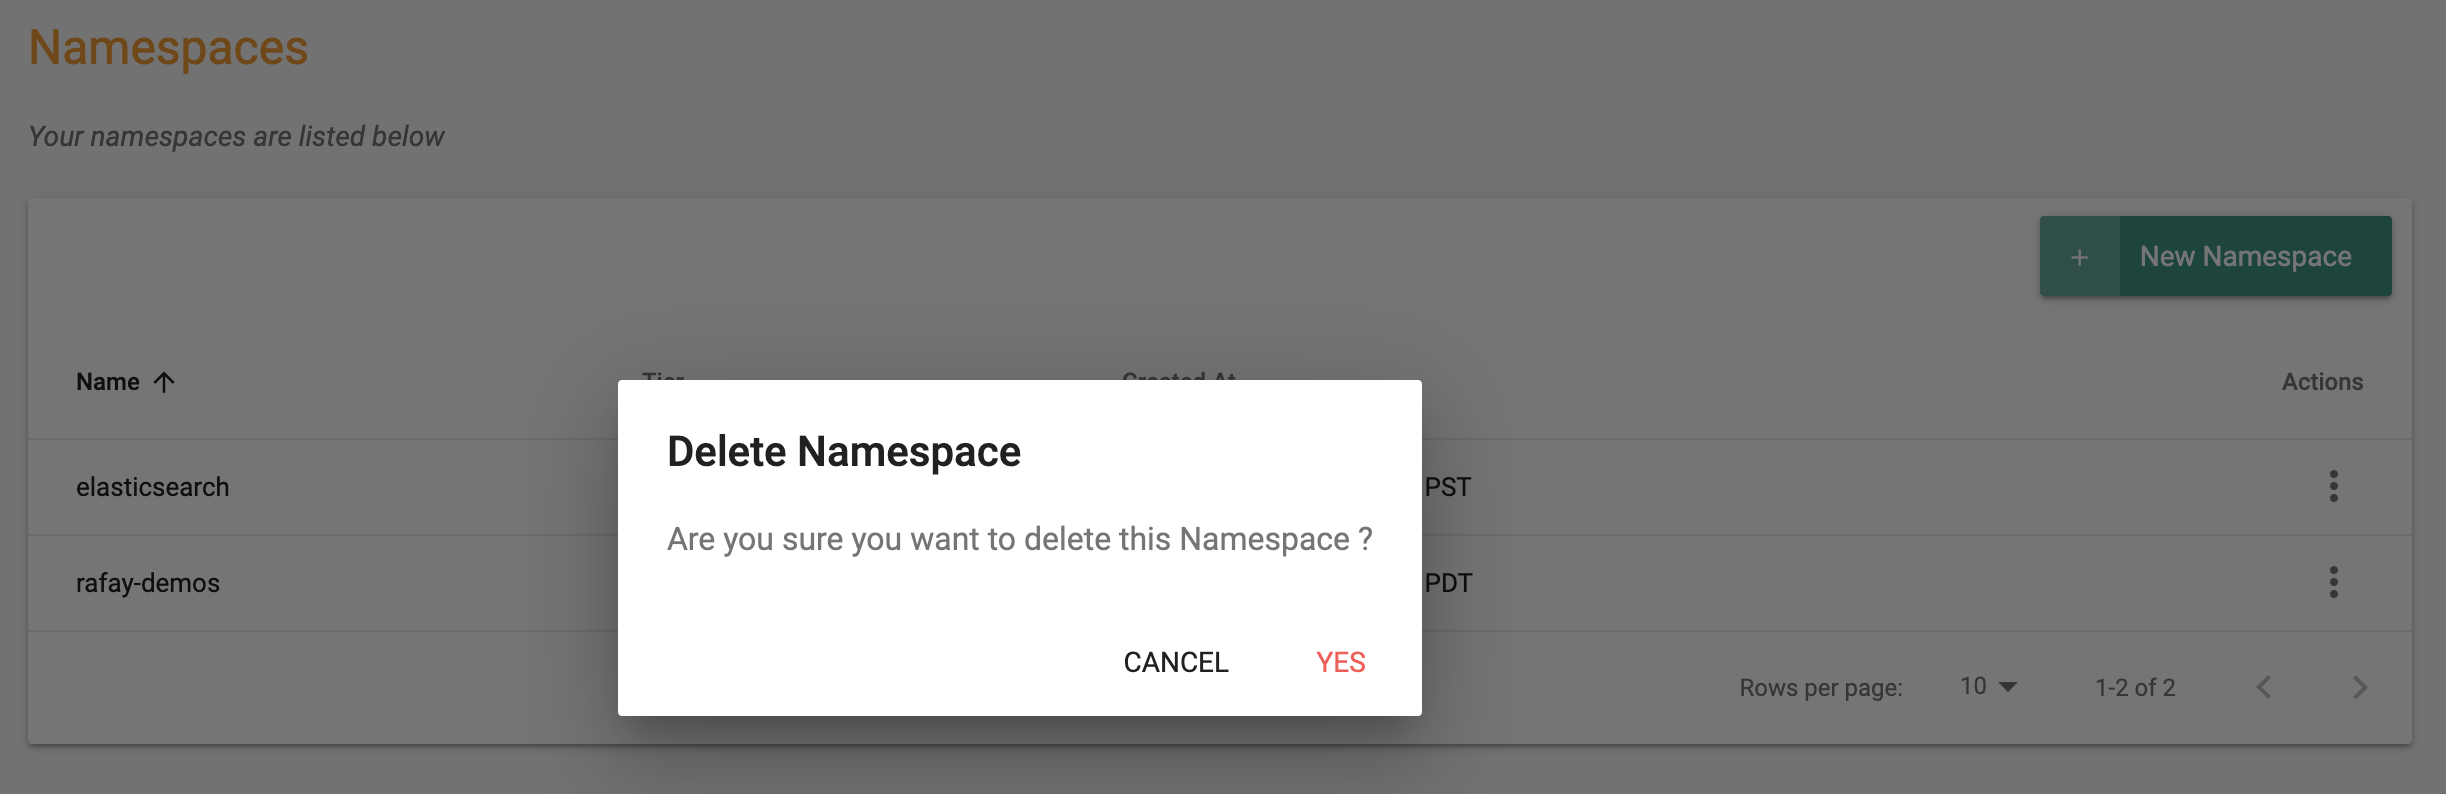Screen dimensions: 2446x794
Task: Open the rows per page dropdown
Action: (x=1988, y=686)
